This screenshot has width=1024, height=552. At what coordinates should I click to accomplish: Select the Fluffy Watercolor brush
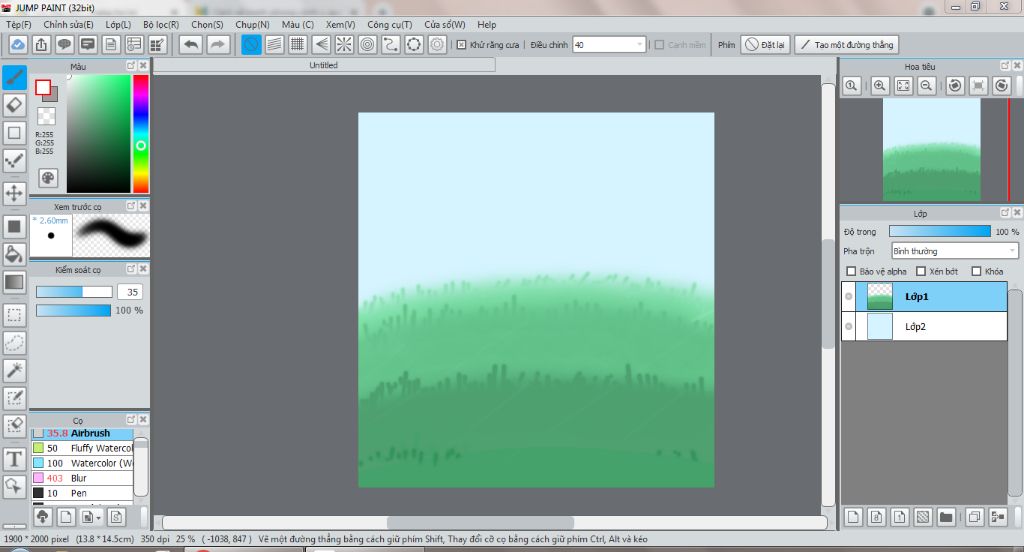[82, 448]
